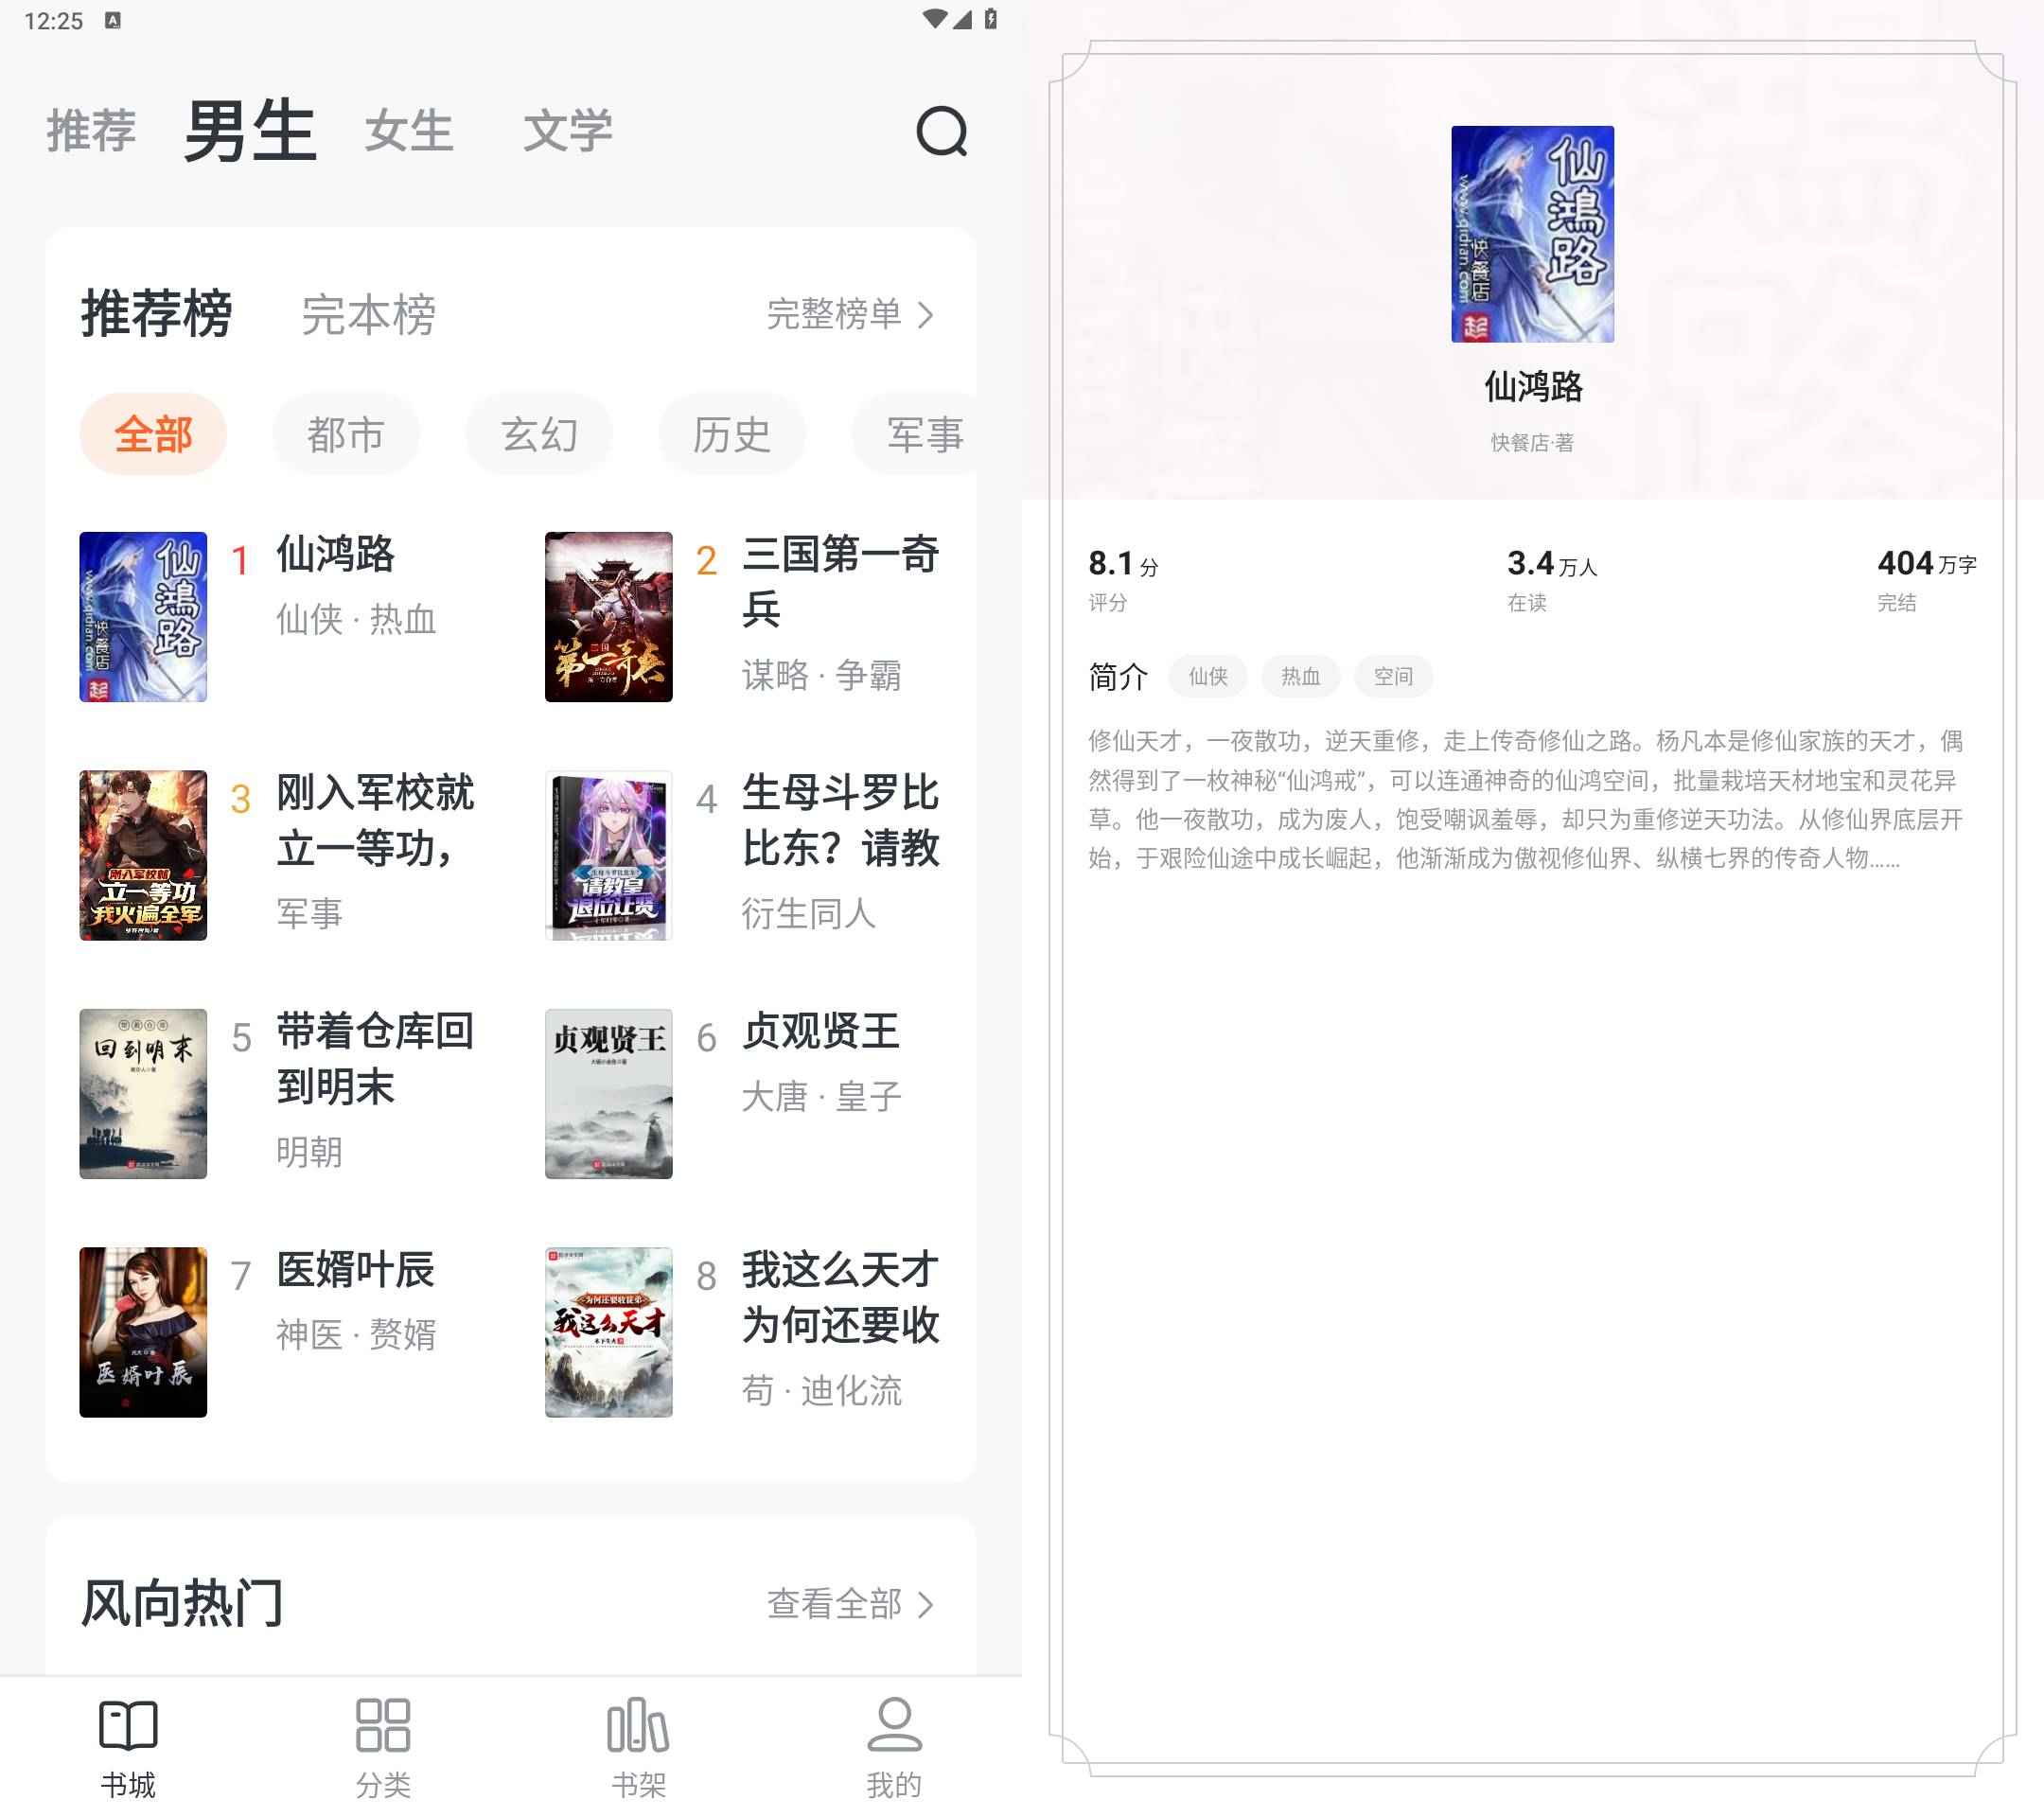Switch to the 女生 top tab

coord(409,131)
